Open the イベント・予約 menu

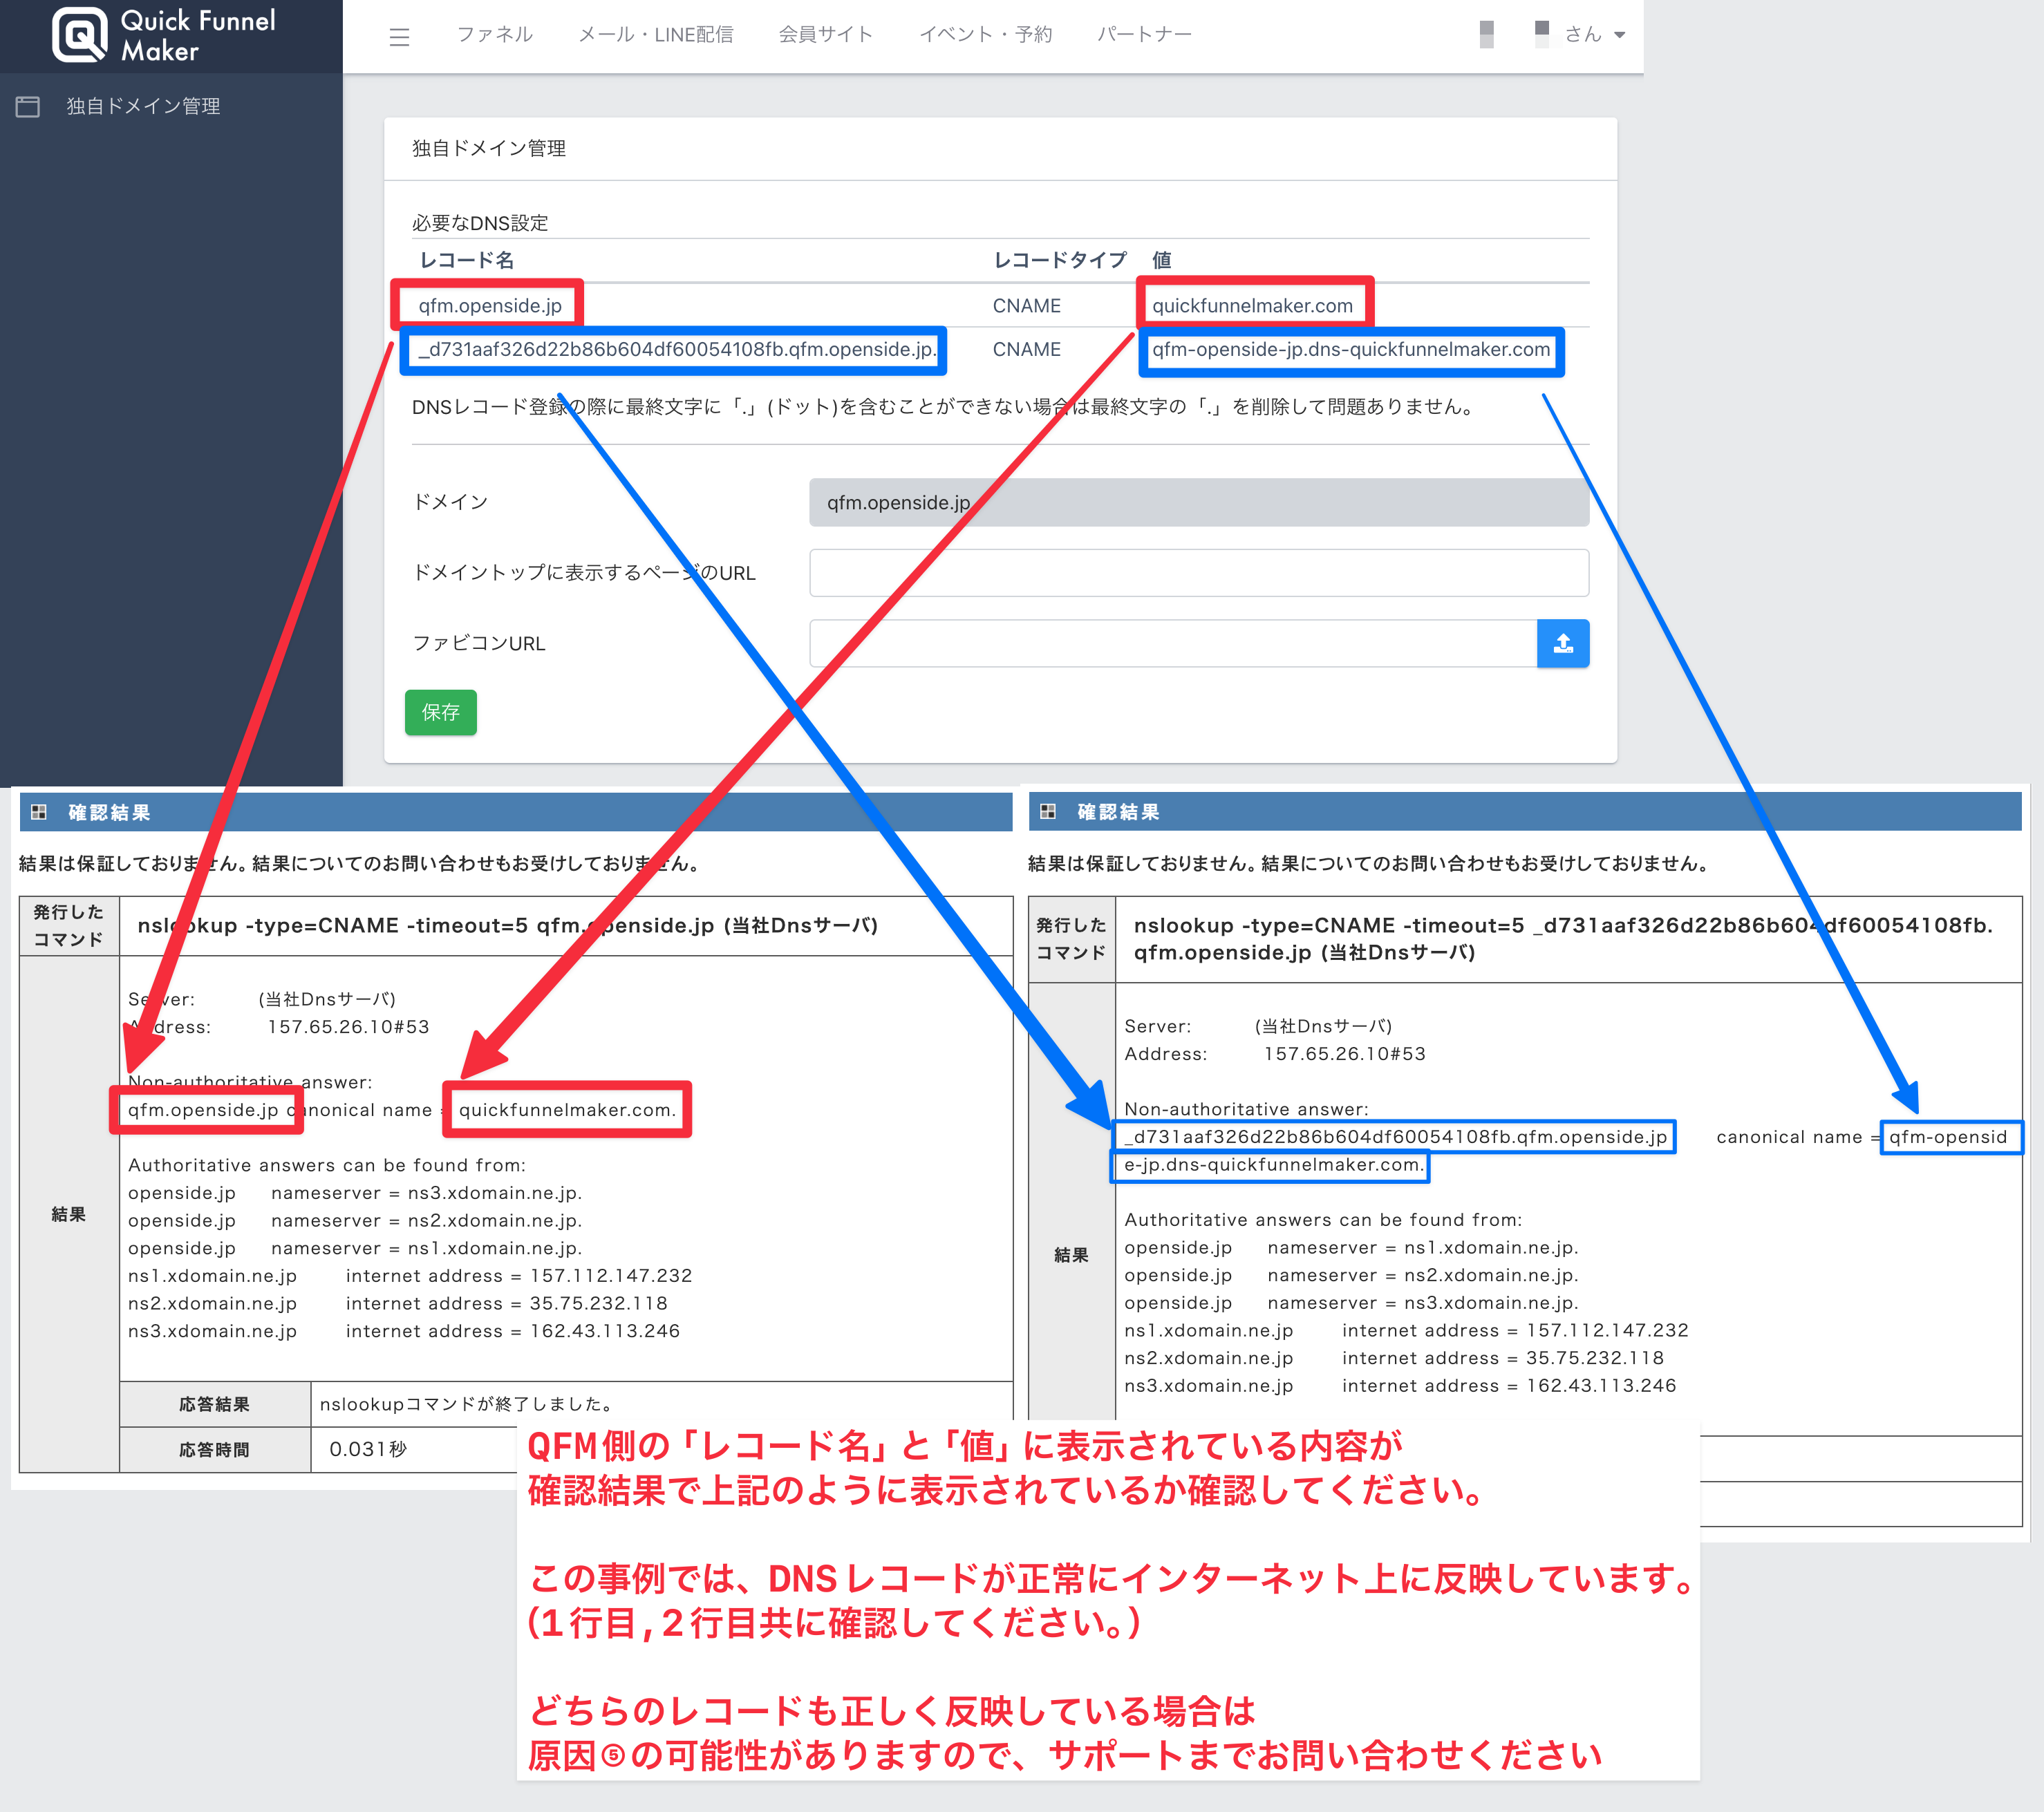click(x=985, y=35)
